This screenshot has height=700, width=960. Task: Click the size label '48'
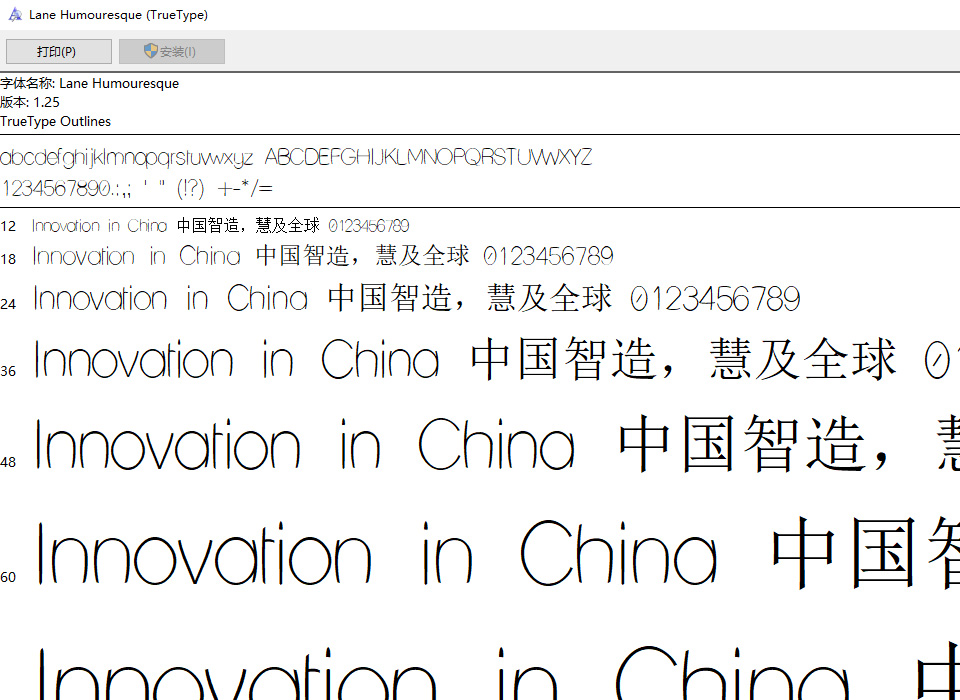(x=8, y=462)
